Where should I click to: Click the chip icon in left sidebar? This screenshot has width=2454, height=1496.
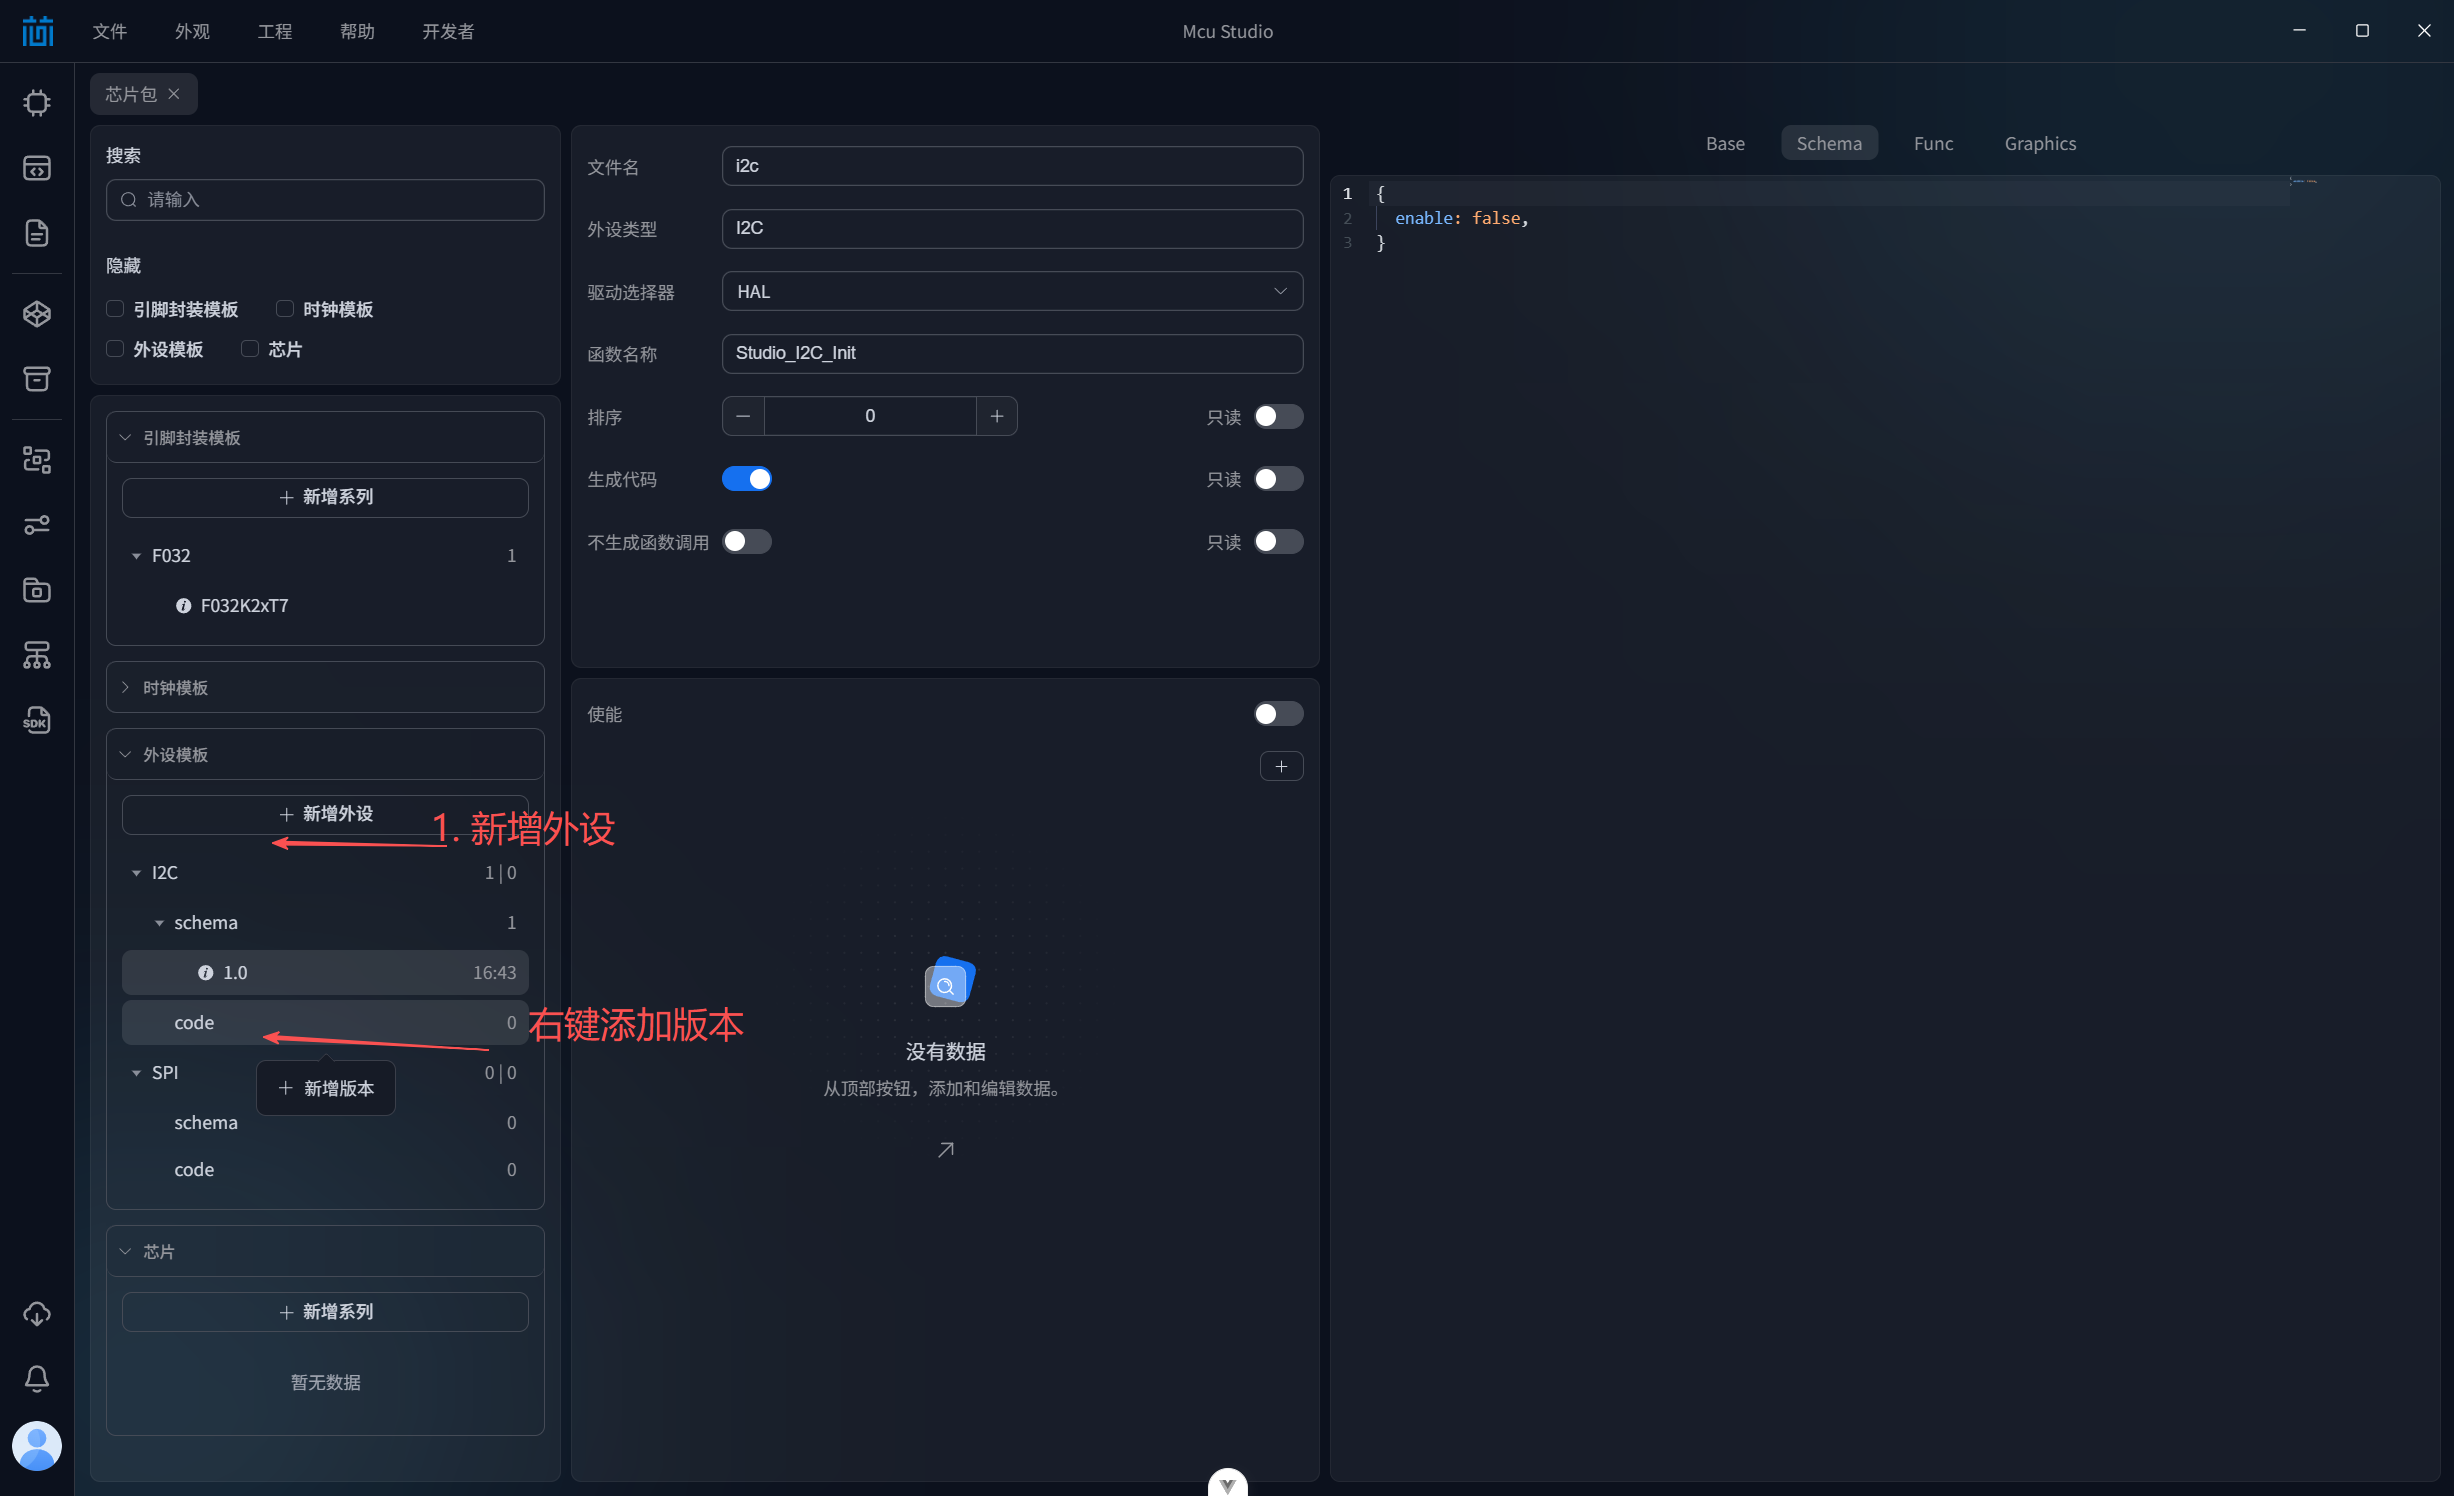pyautogui.click(x=37, y=103)
